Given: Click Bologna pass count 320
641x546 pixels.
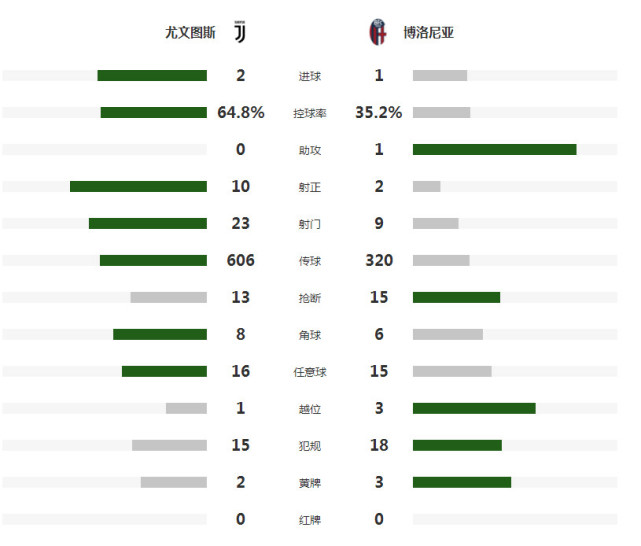Looking at the screenshot, I should click(379, 260).
